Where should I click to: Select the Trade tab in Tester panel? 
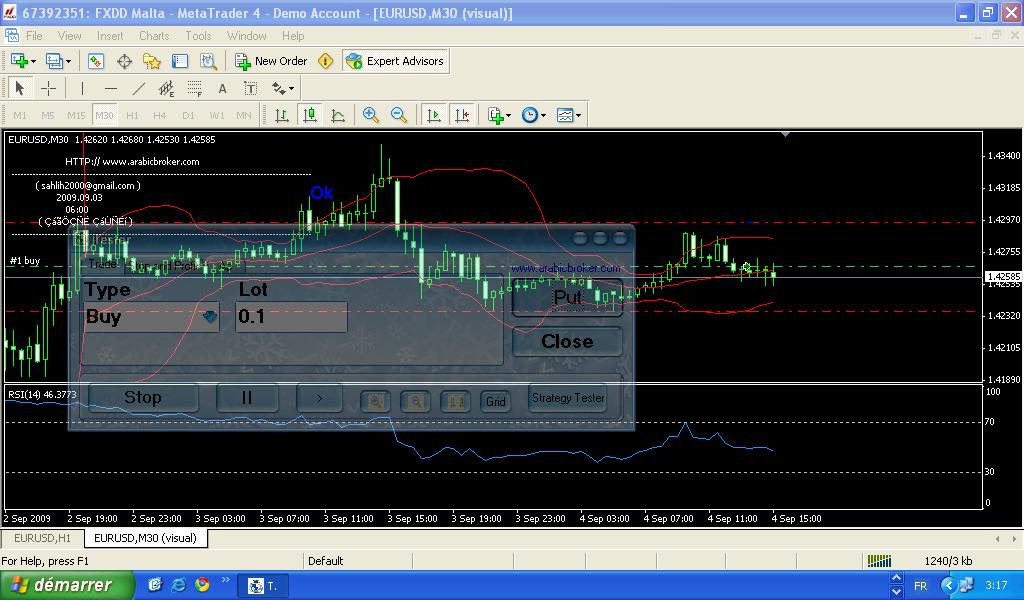pyautogui.click(x=103, y=264)
